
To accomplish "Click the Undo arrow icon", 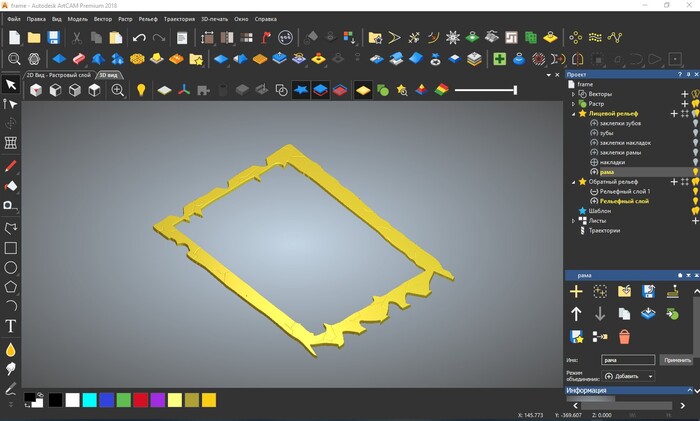I will click(x=138, y=38).
